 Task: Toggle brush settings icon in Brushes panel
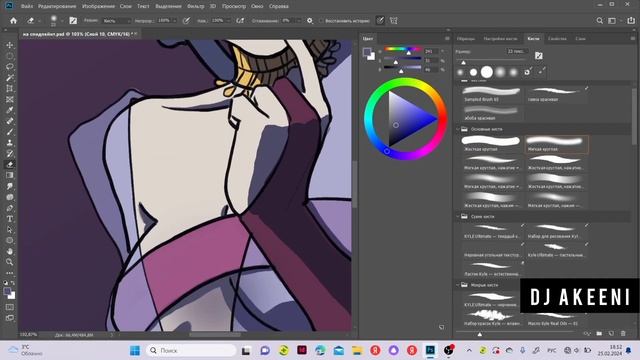coord(539,56)
